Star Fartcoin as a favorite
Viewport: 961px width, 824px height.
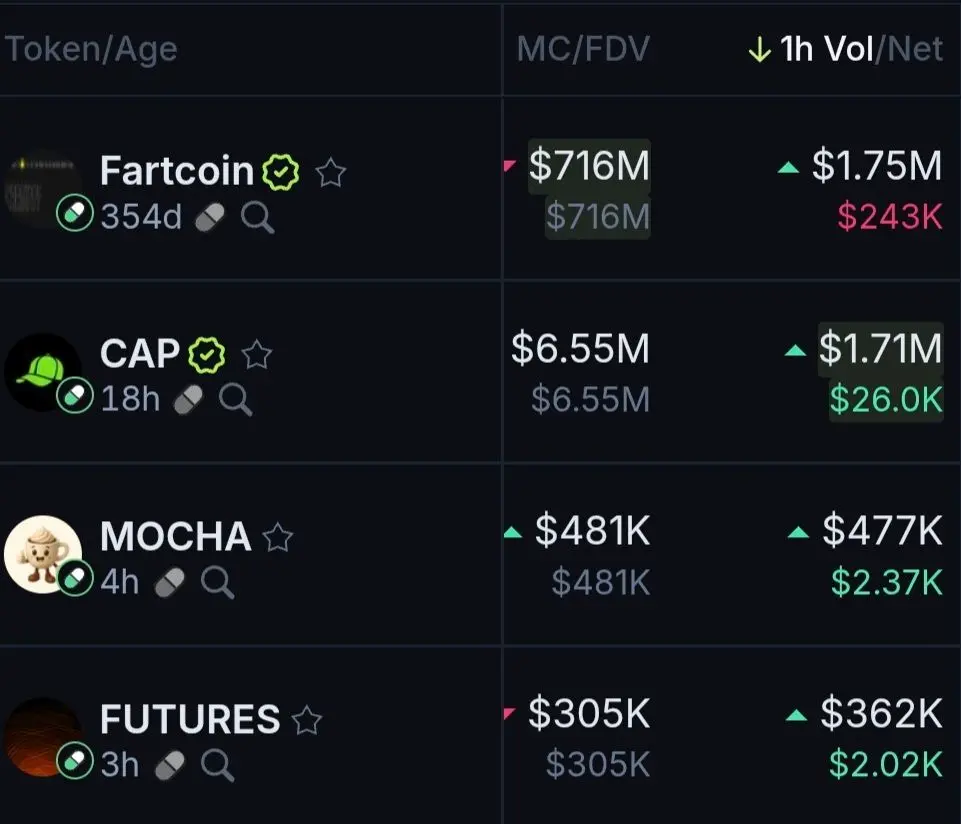[x=331, y=172]
